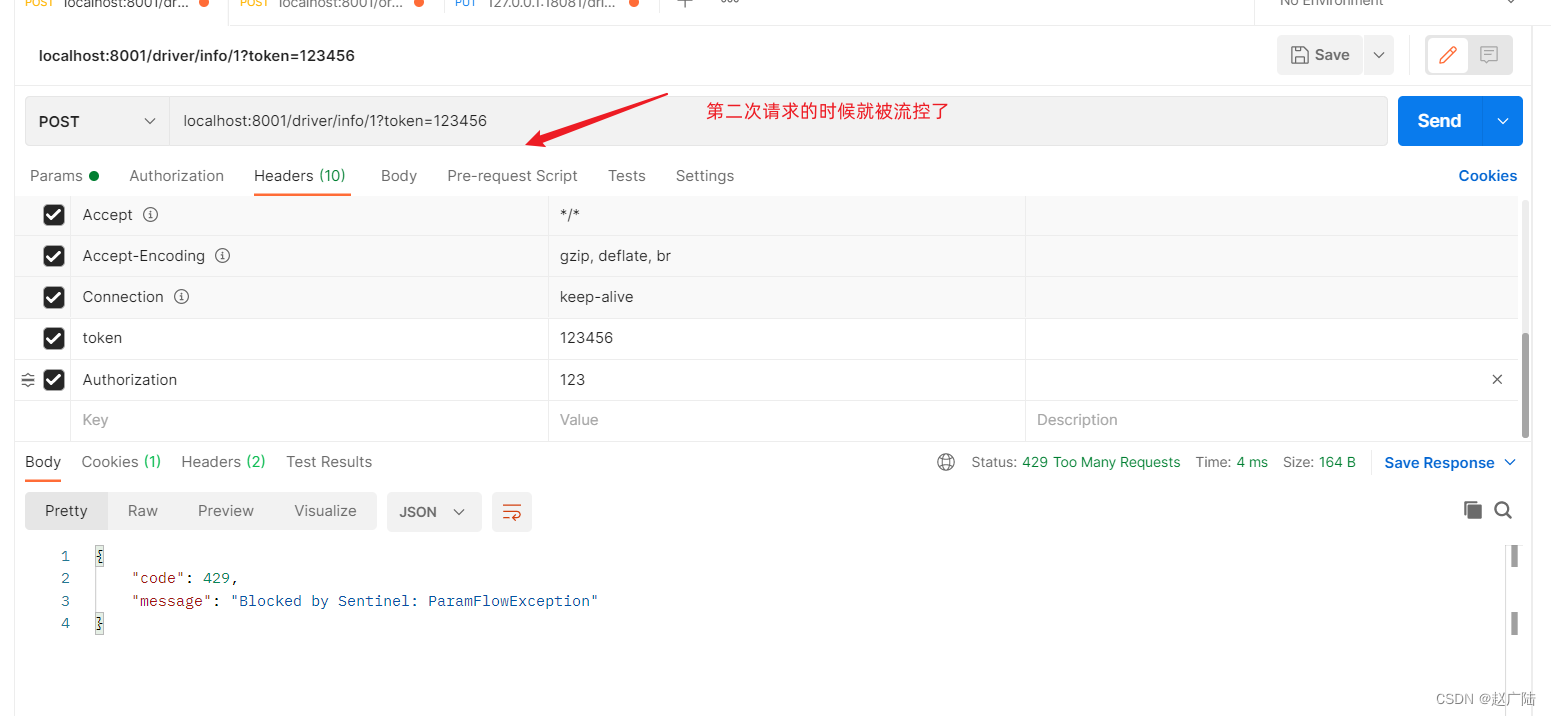Open the Tests tab
This screenshot has height=716, width=1551.
pyautogui.click(x=627, y=175)
